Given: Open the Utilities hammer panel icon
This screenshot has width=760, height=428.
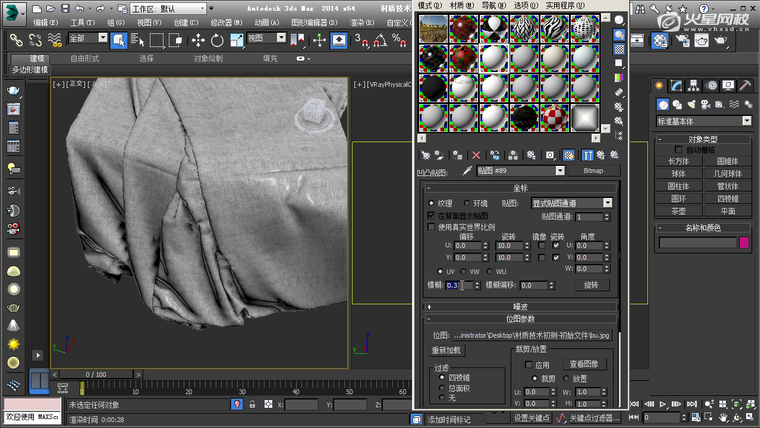Looking at the screenshot, I should pyautogui.click(x=744, y=86).
